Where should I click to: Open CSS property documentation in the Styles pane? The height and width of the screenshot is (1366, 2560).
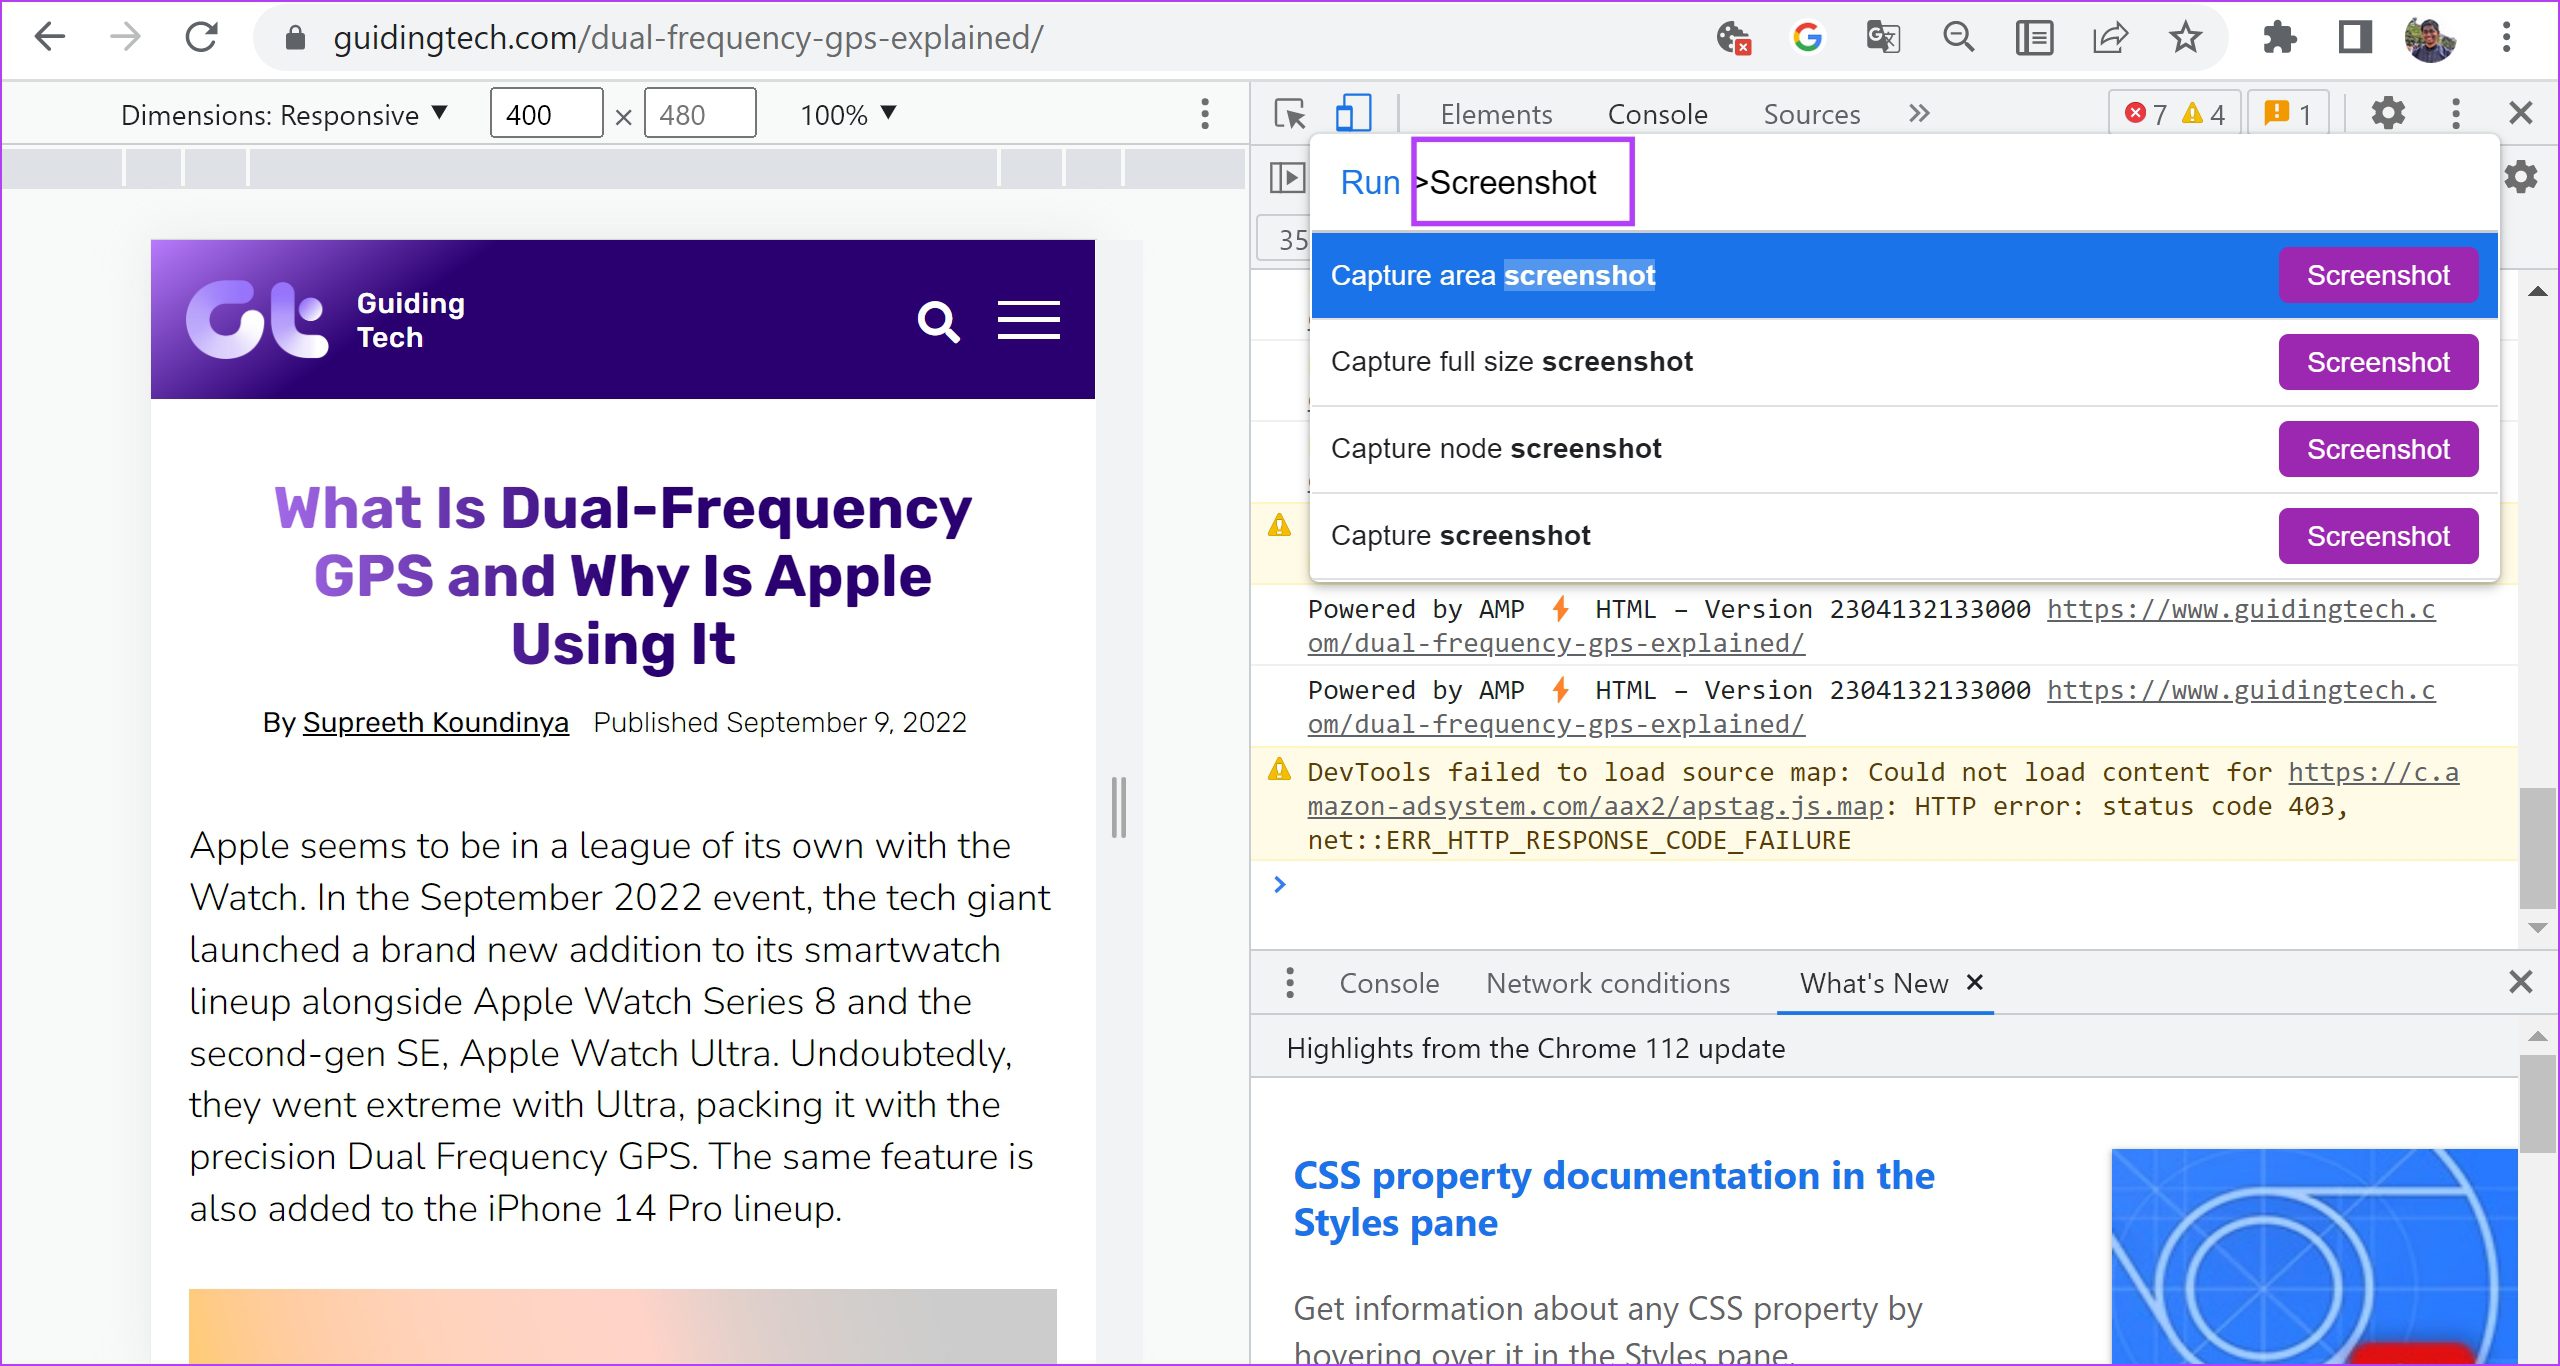click(1613, 1199)
